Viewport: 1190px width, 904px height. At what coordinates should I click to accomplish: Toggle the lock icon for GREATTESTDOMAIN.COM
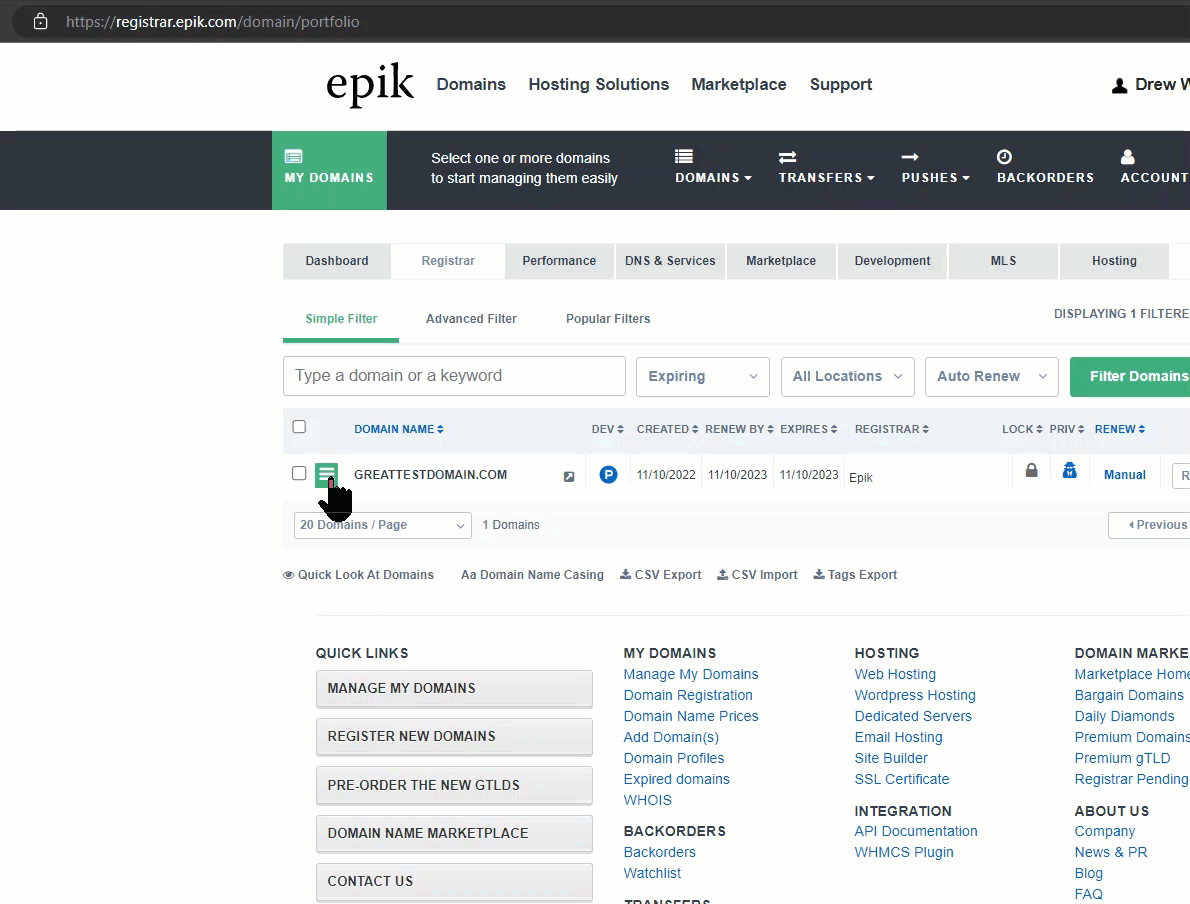[1031, 471]
